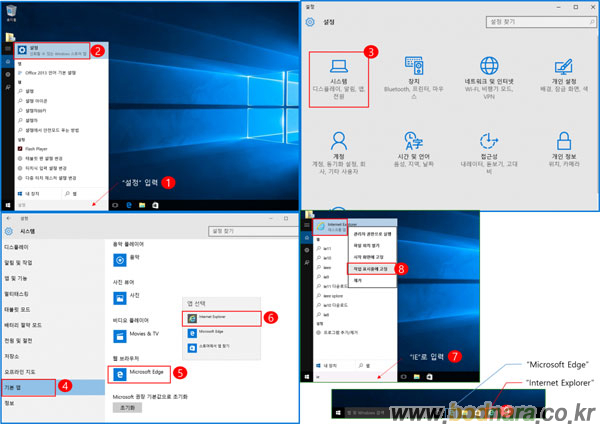Click 관리자 권한으로 실행 in the context menu

(372, 234)
